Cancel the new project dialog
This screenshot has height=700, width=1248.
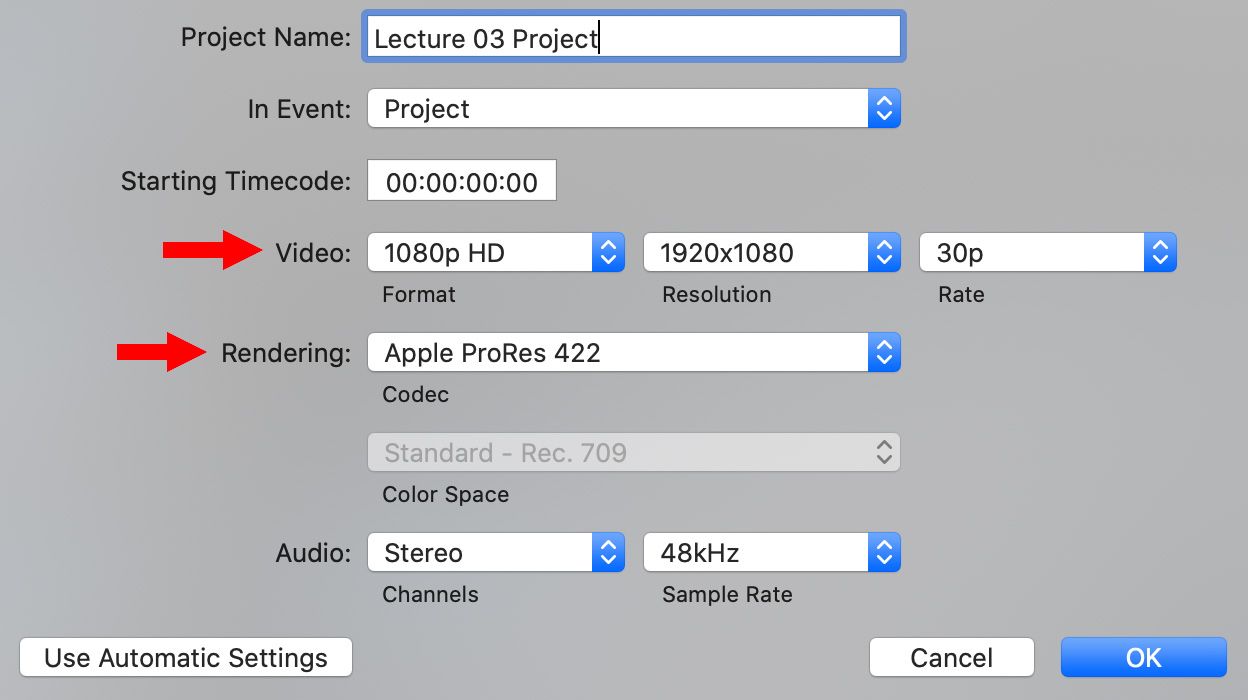click(x=951, y=657)
